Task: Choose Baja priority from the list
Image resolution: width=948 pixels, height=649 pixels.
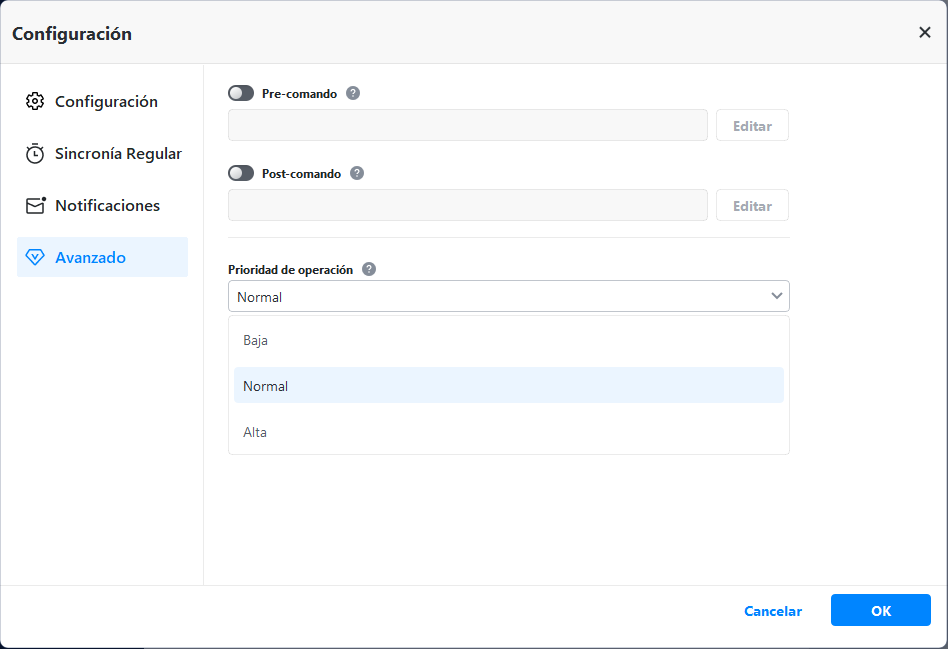Action: coord(256,340)
